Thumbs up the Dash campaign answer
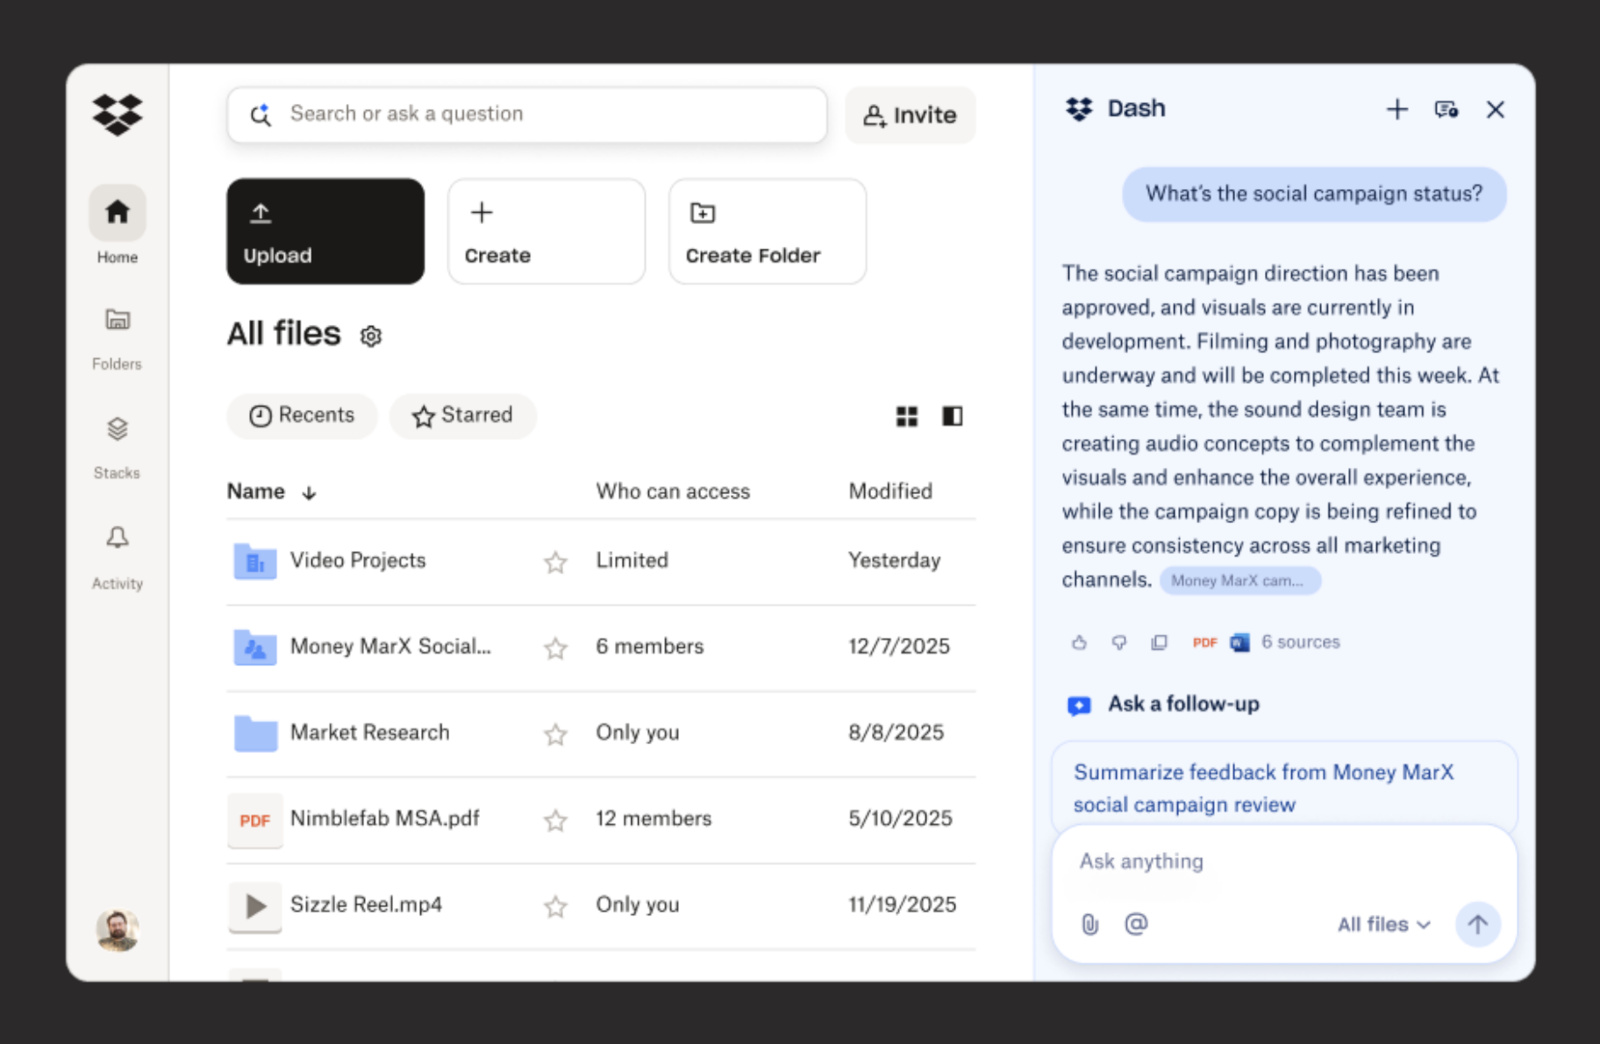This screenshot has height=1044, width=1600. (x=1079, y=643)
